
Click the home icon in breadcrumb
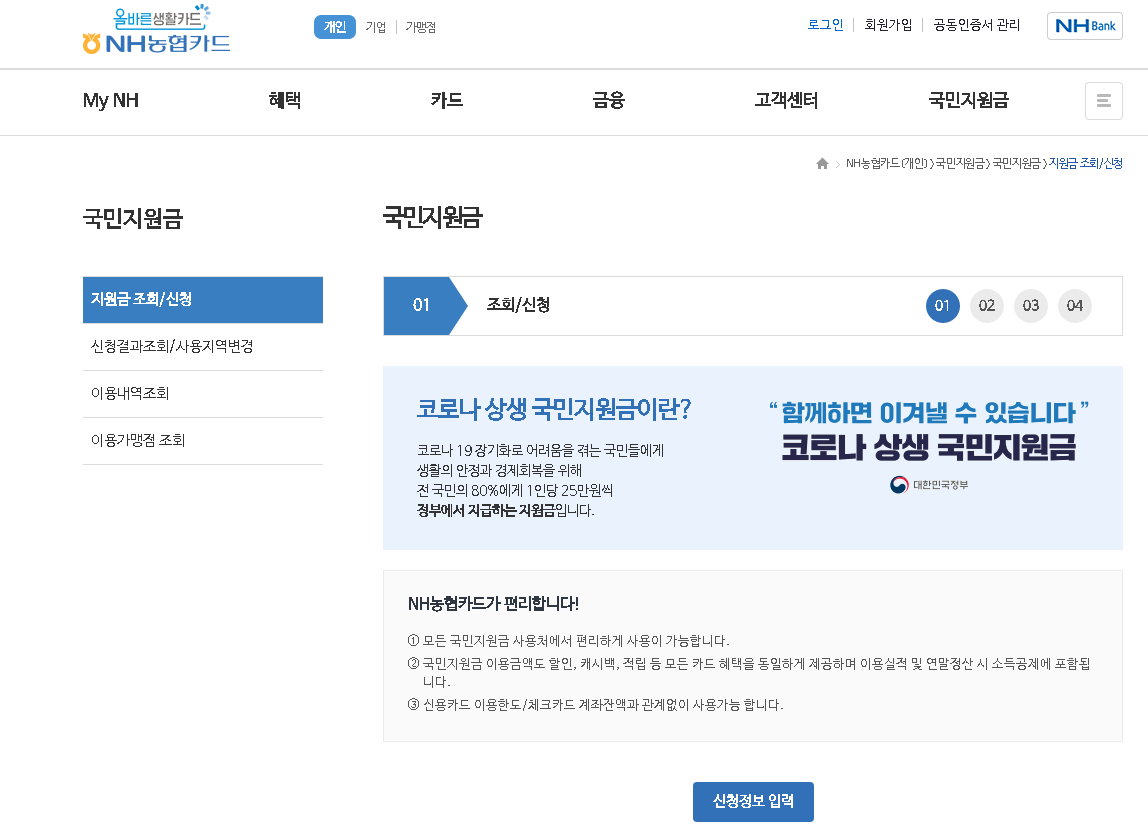coord(822,163)
